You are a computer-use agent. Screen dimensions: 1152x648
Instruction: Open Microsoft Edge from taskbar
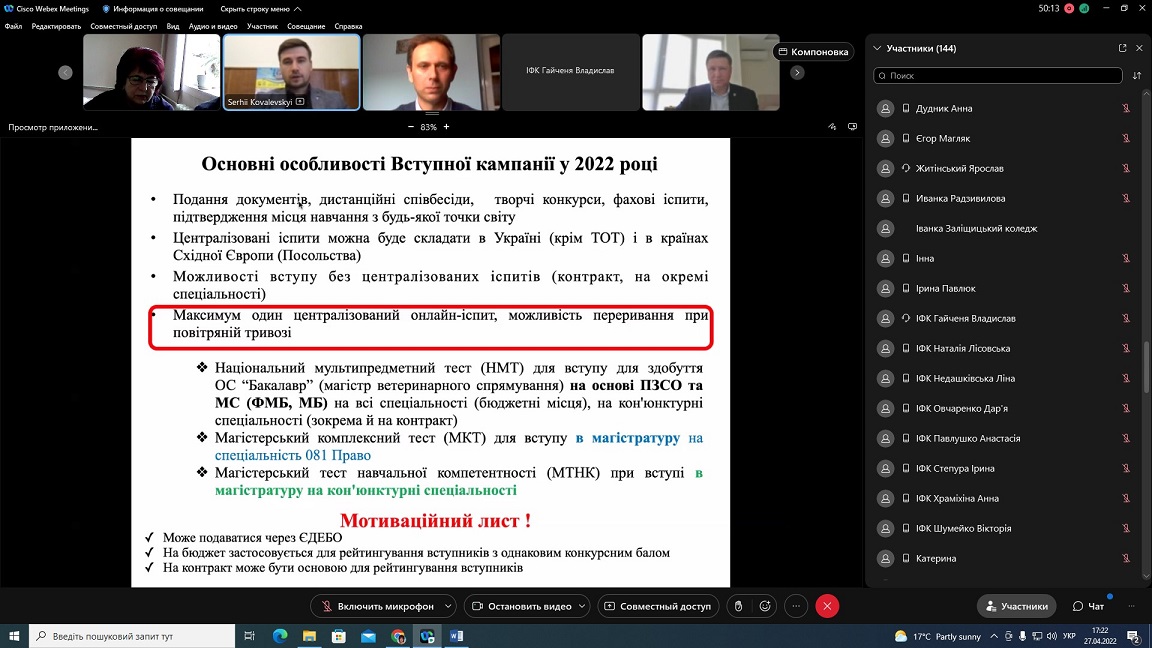(x=280, y=636)
